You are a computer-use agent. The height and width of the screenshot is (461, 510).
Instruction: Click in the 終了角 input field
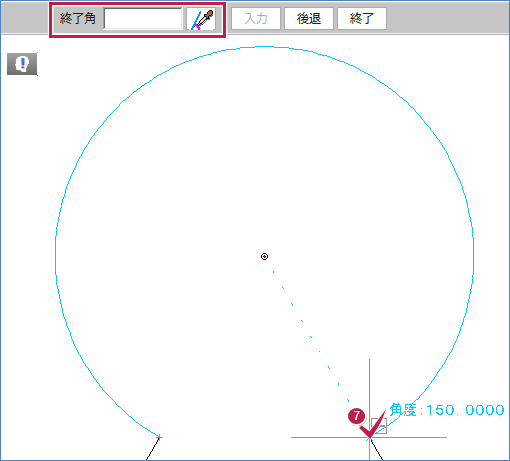click(x=143, y=19)
